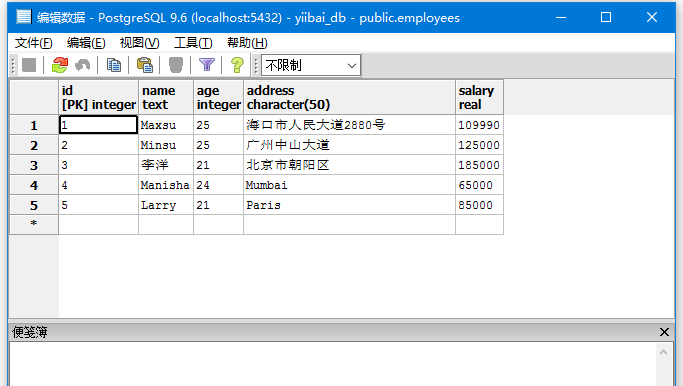Click the Delete row trash icon
This screenshot has height=386, width=683.
pyautogui.click(x=176, y=65)
